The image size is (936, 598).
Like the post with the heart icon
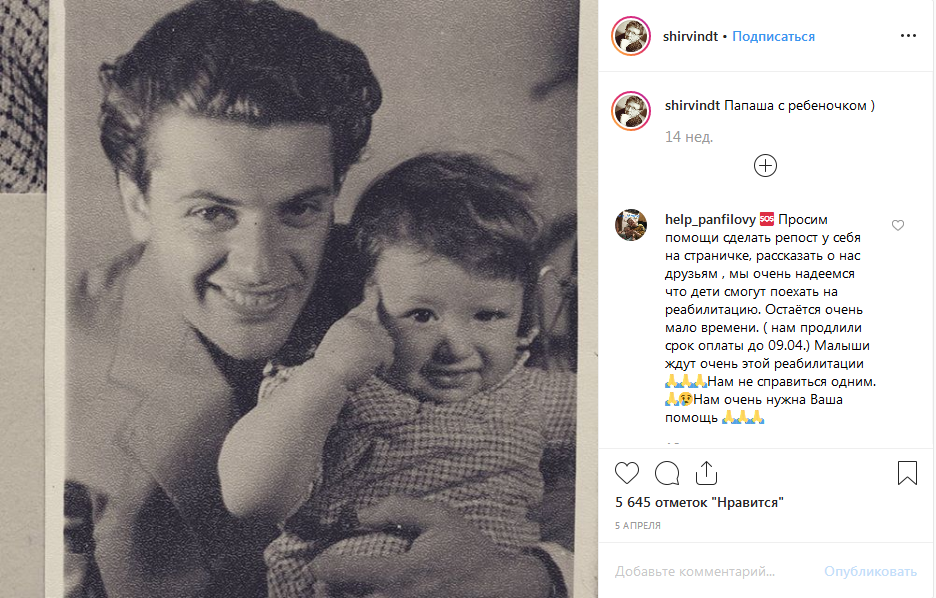pyautogui.click(x=627, y=472)
